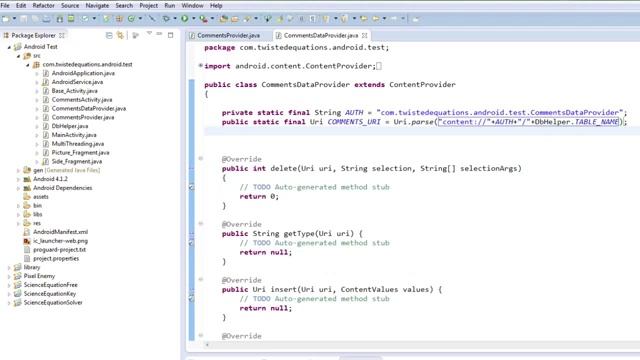Open the External Tools dropdown arrow
The height and width of the screenshot is (360, 640).
[x=212, y=19]
